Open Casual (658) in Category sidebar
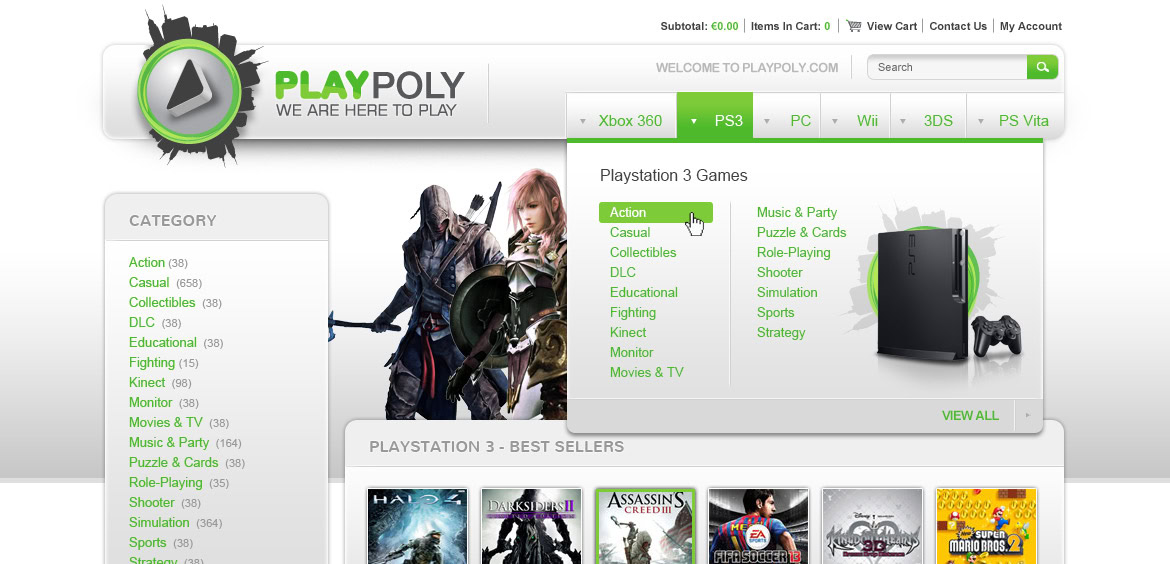1170x564 pixels. 166,283
